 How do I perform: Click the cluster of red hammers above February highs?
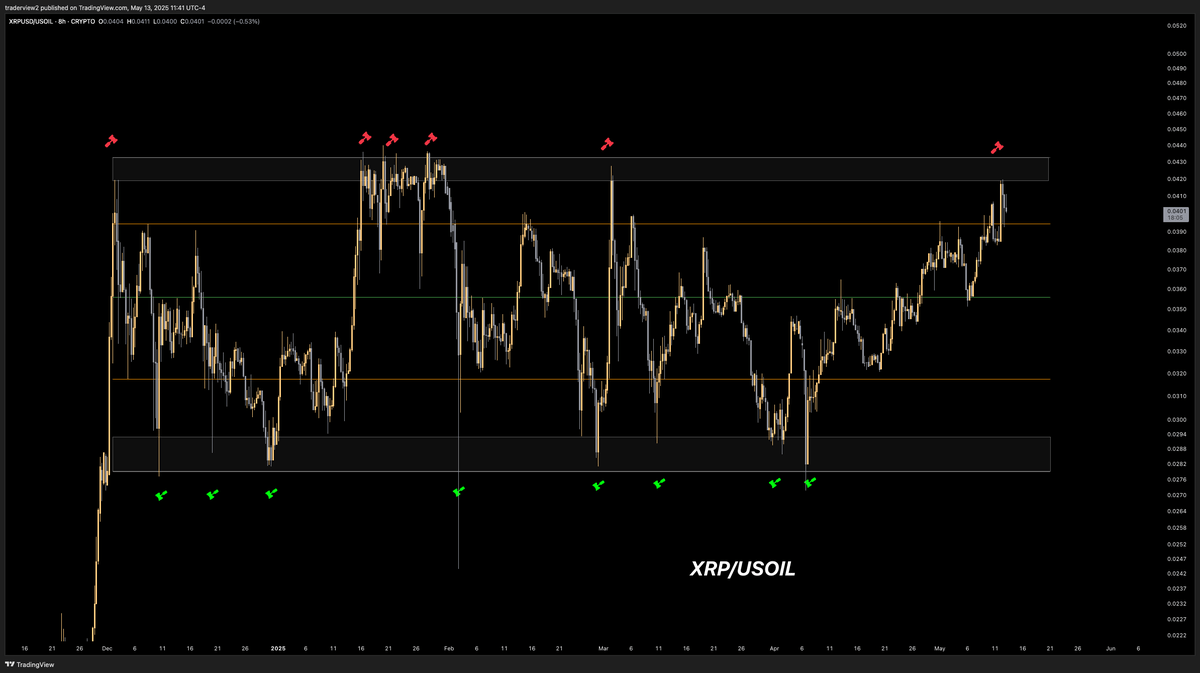[x=394, y=139]
